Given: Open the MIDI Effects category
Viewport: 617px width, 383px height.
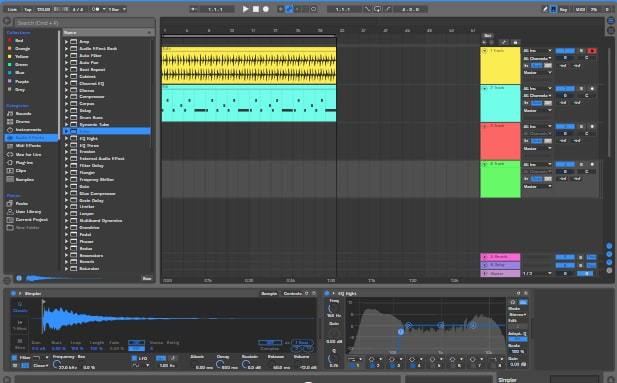Looking at the screenshot, I should [x=28, y=146].
